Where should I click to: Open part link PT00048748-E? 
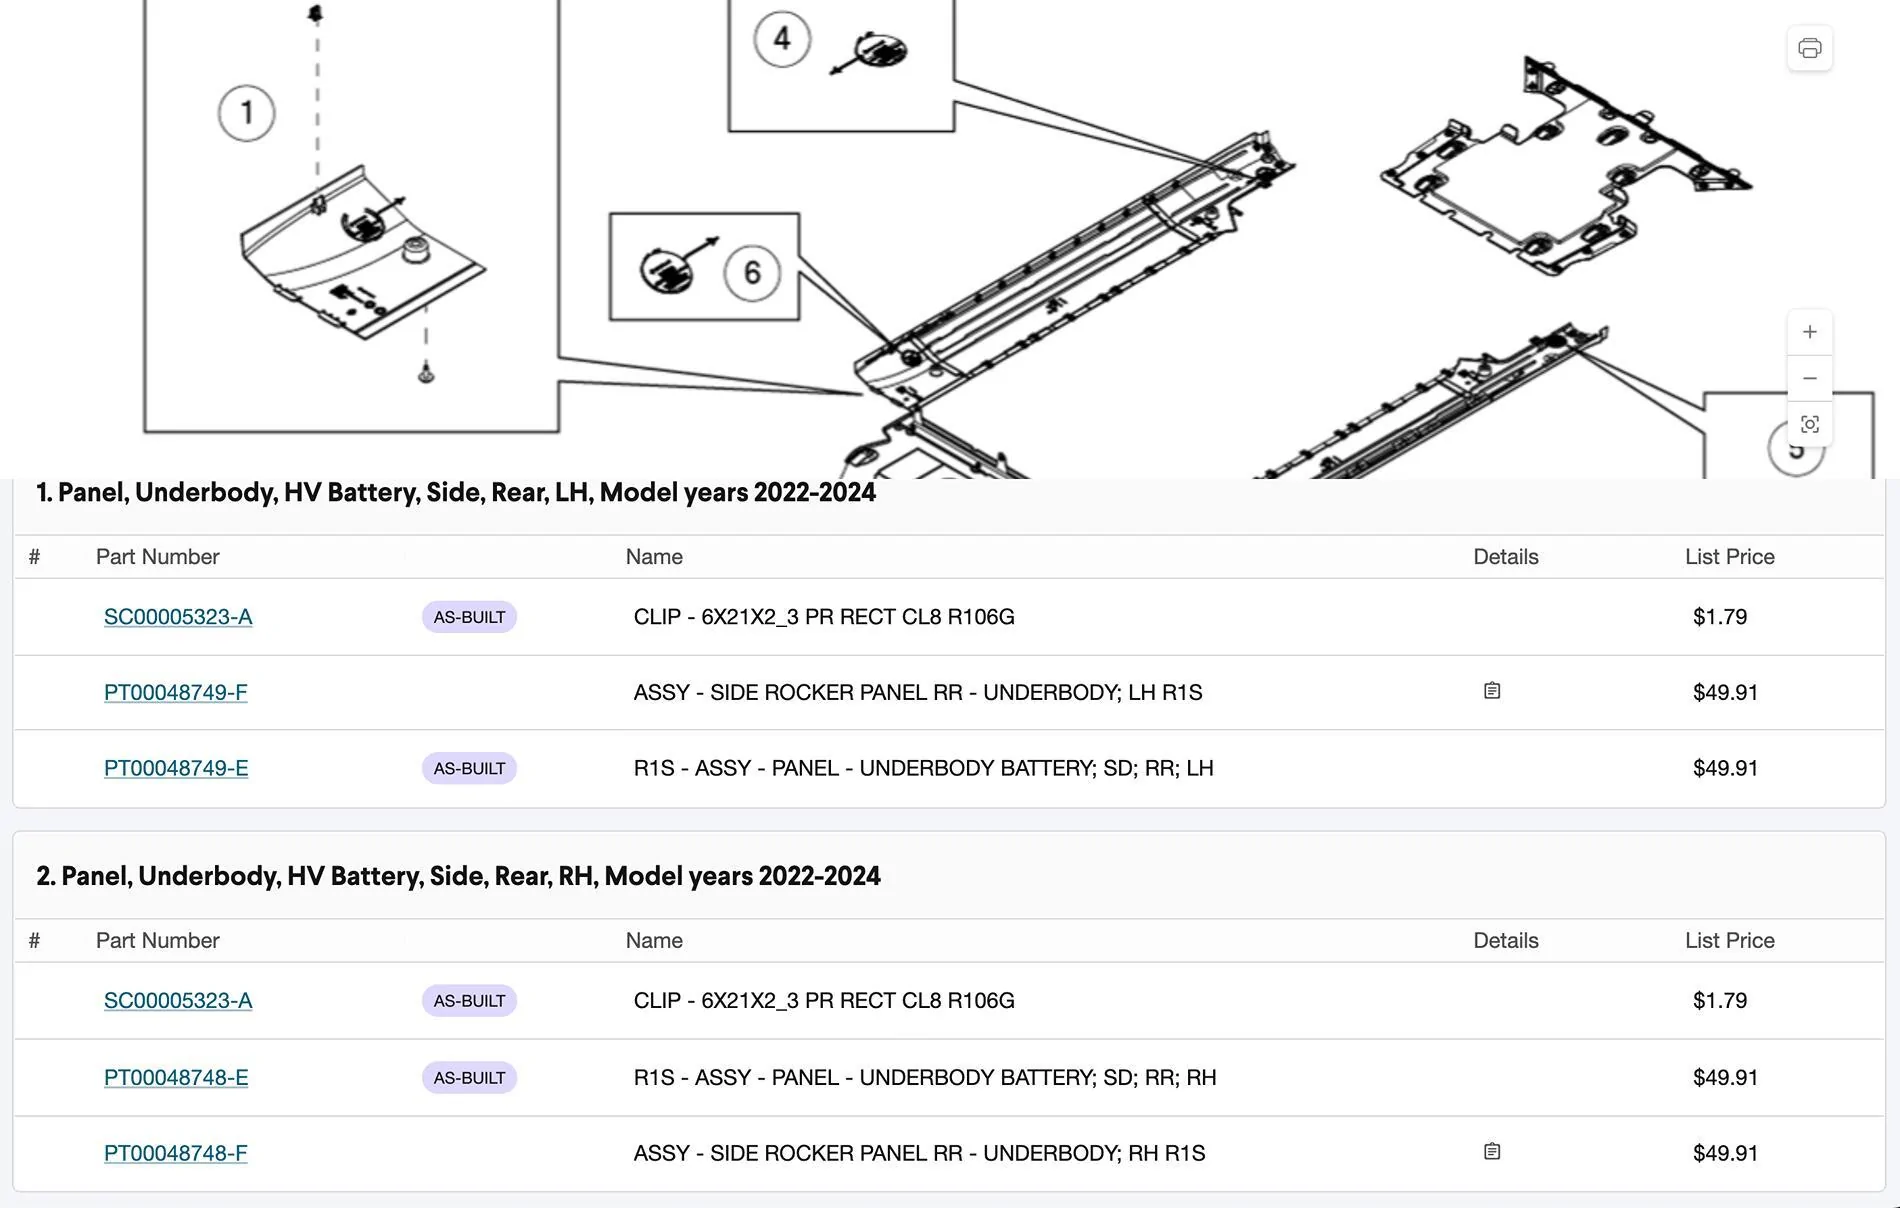[x=176, y=1078]
